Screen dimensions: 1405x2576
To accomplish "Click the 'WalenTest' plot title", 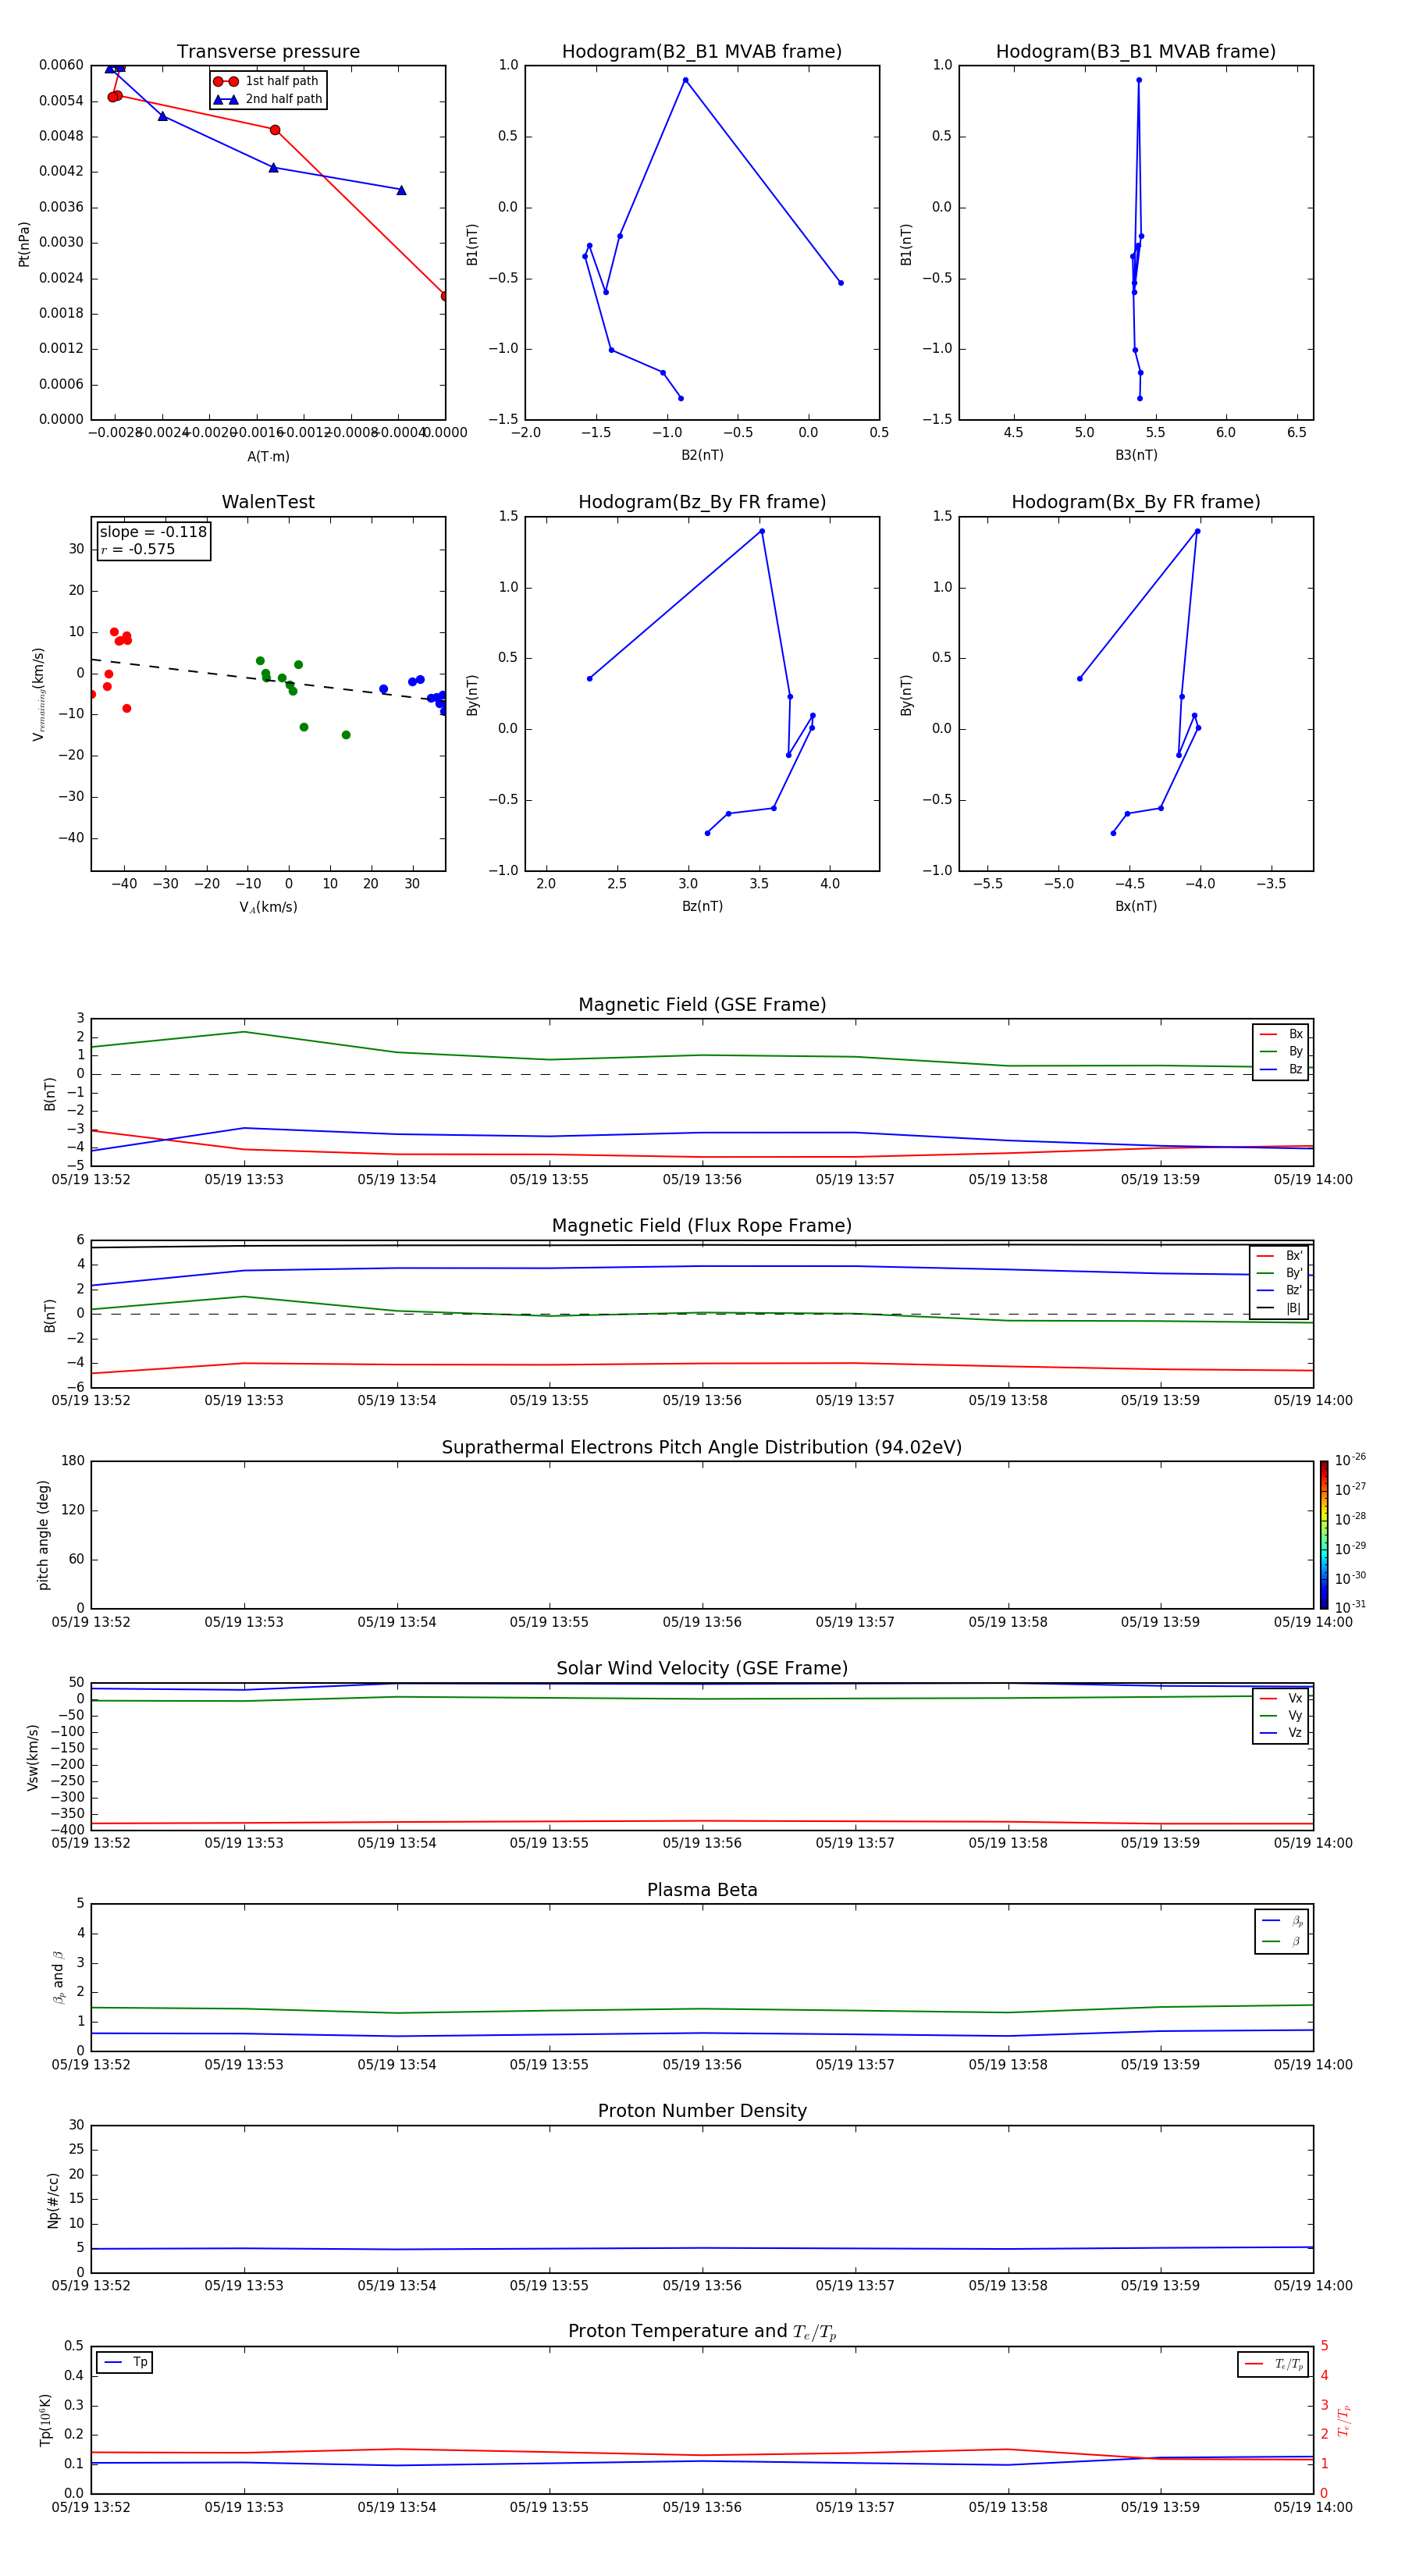I will (x=268, y=502).
